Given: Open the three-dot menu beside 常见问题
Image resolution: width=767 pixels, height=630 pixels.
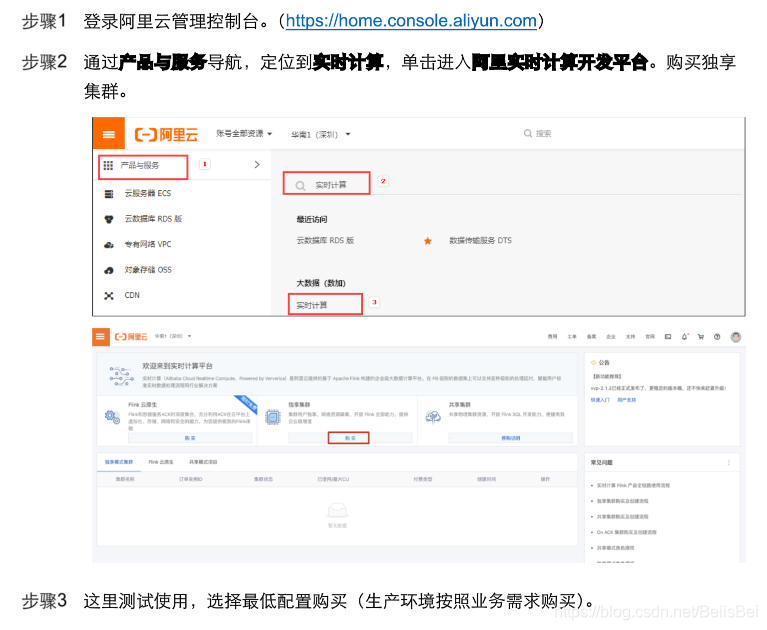Looking at the screenshot, I should click(728, 462).
